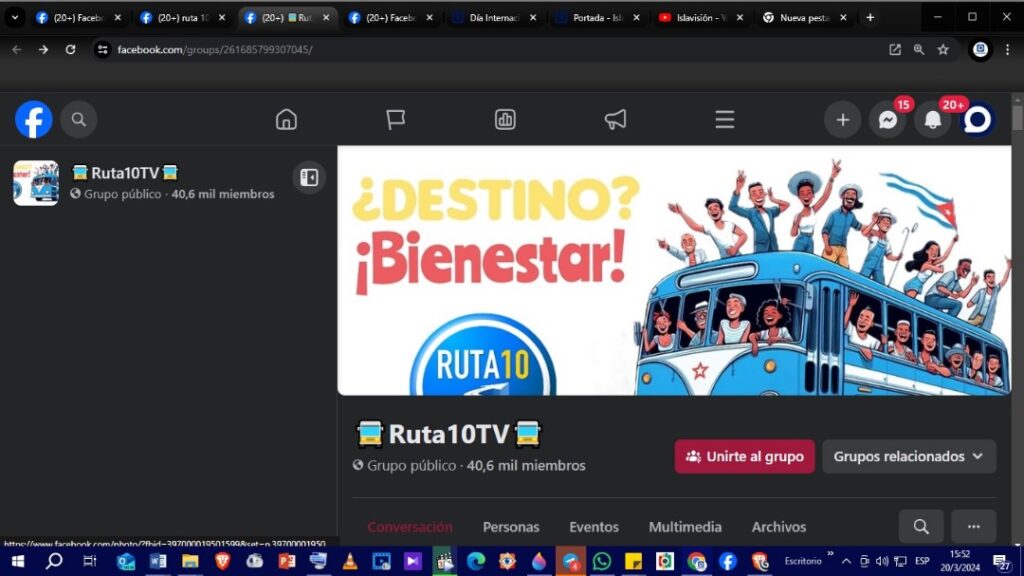Screen dimensions: 1024x576
Task: Expand the Grupos relacionados dropdown
Action: coord(909,456)
